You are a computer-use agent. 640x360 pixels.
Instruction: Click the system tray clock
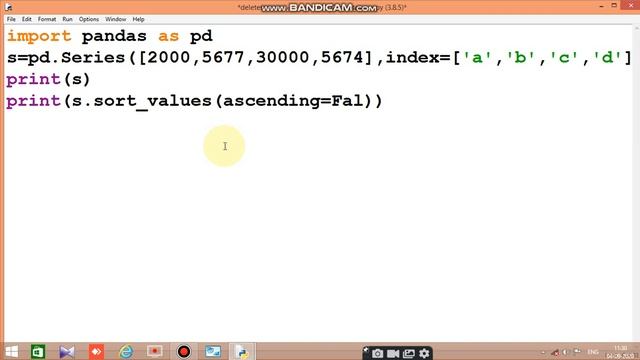pyautogui.click(x=620, y=352)
